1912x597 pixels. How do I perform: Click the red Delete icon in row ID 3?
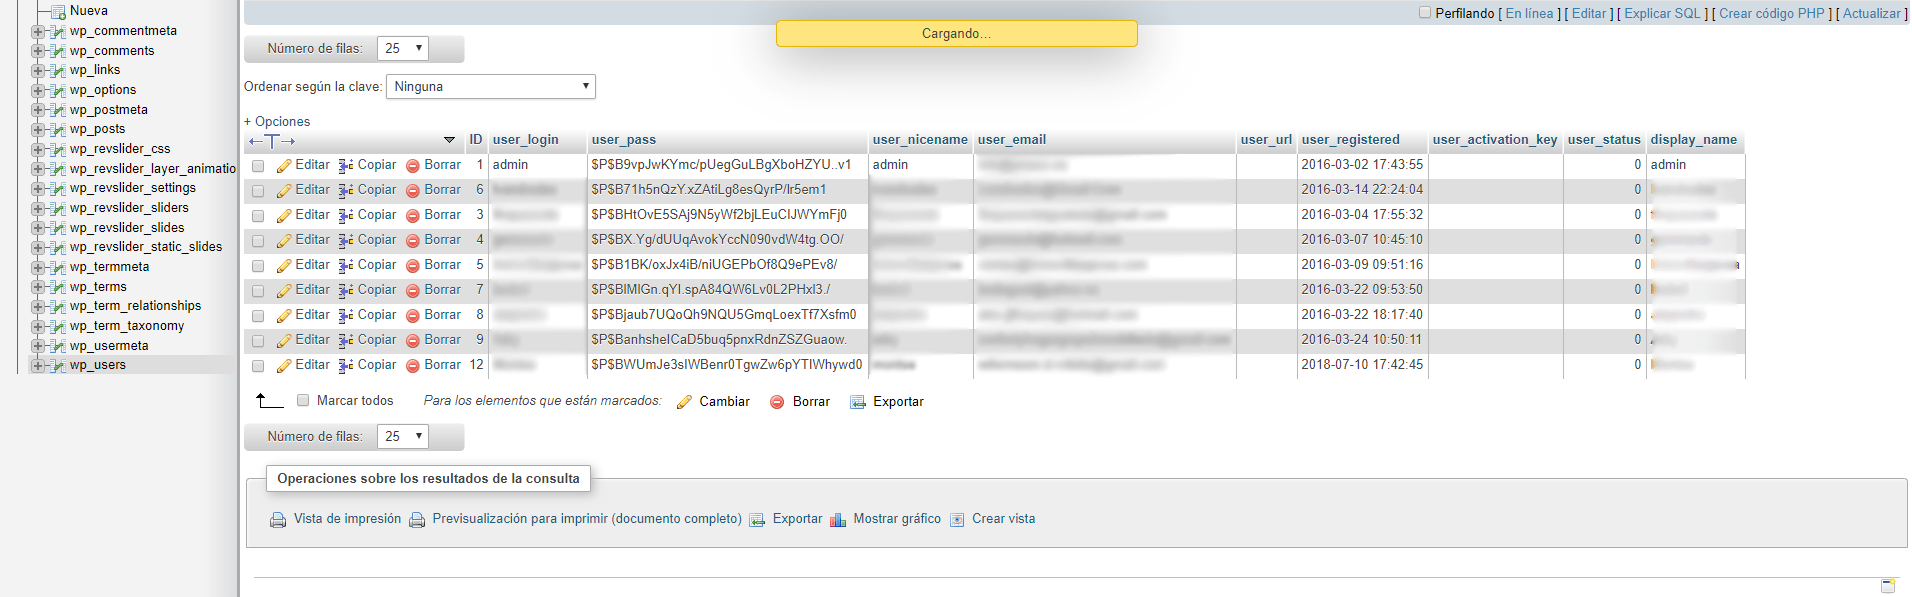[x=412, y=216]
